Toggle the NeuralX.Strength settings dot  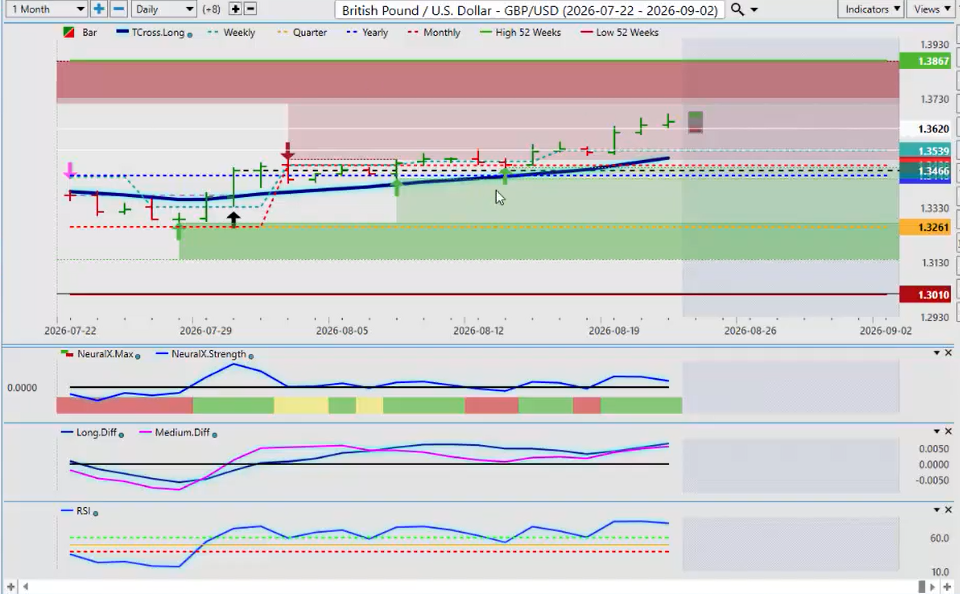[251, 356]
